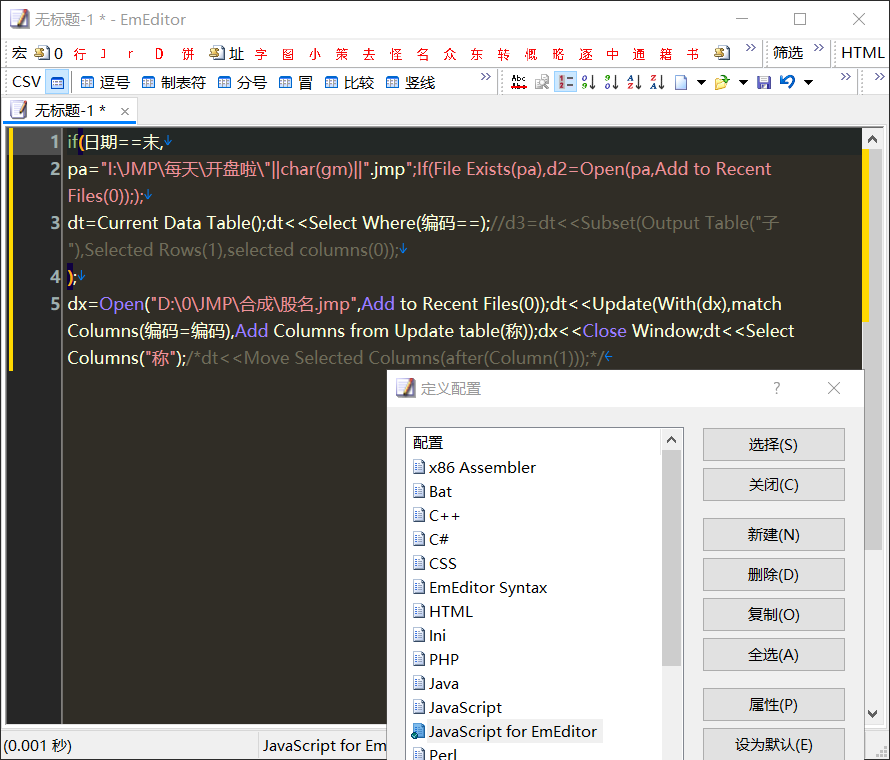
Task: Select x86 Assembler in configuration list
Action: click(474, 468)
